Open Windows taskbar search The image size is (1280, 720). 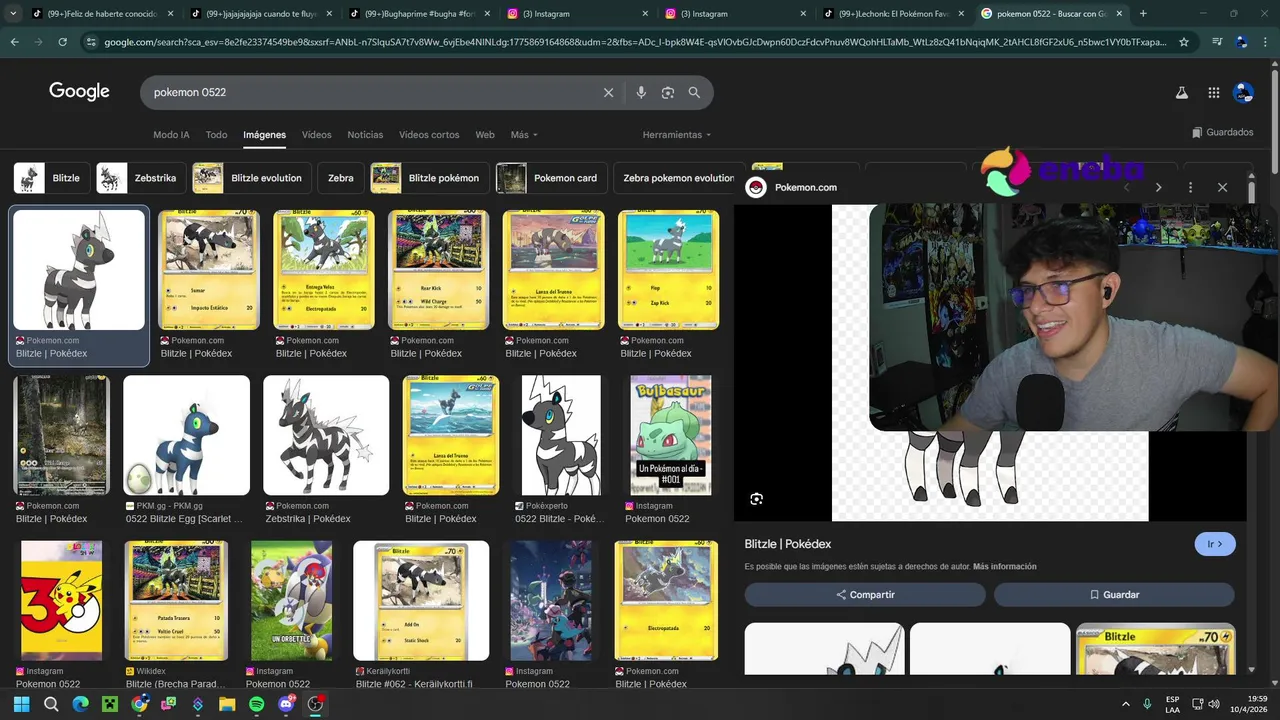(x=51, y=704)
